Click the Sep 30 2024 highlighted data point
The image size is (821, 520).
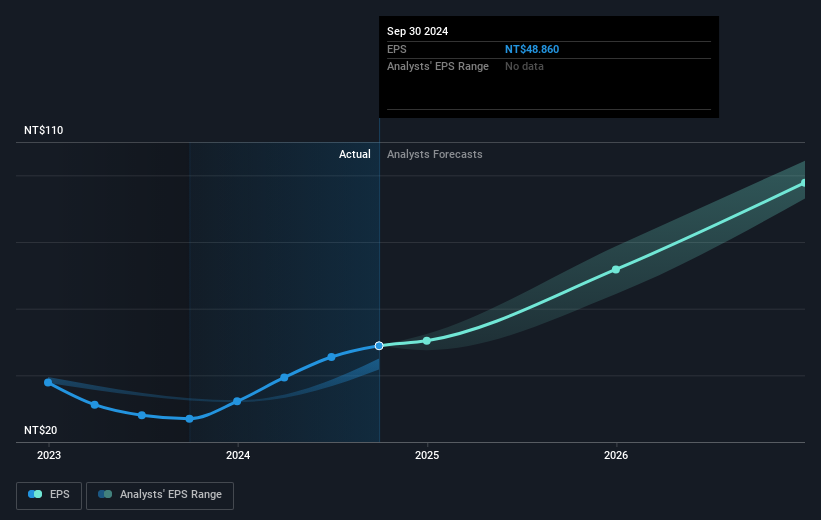tap(379, 346)
